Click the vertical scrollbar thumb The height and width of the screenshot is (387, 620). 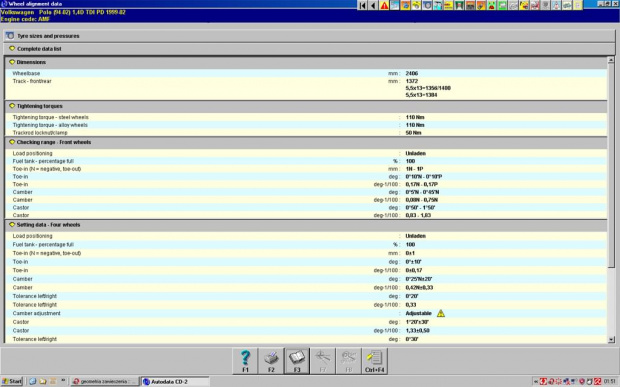tap(611, 165)
